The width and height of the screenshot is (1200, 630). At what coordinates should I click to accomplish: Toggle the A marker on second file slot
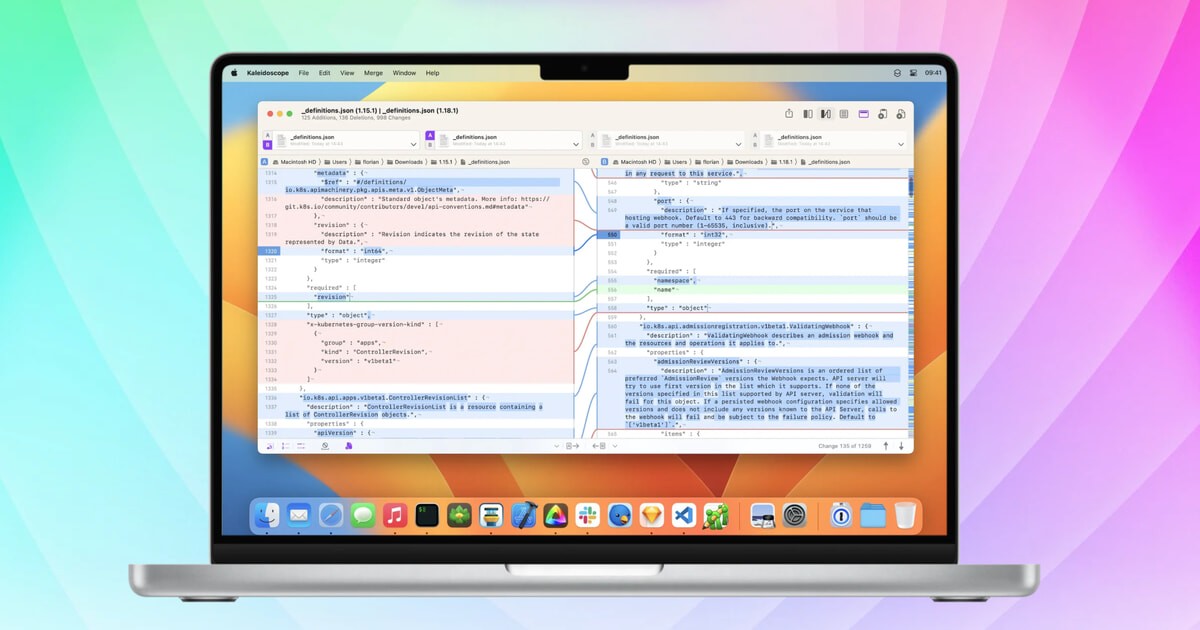click(x=430, y=135)
